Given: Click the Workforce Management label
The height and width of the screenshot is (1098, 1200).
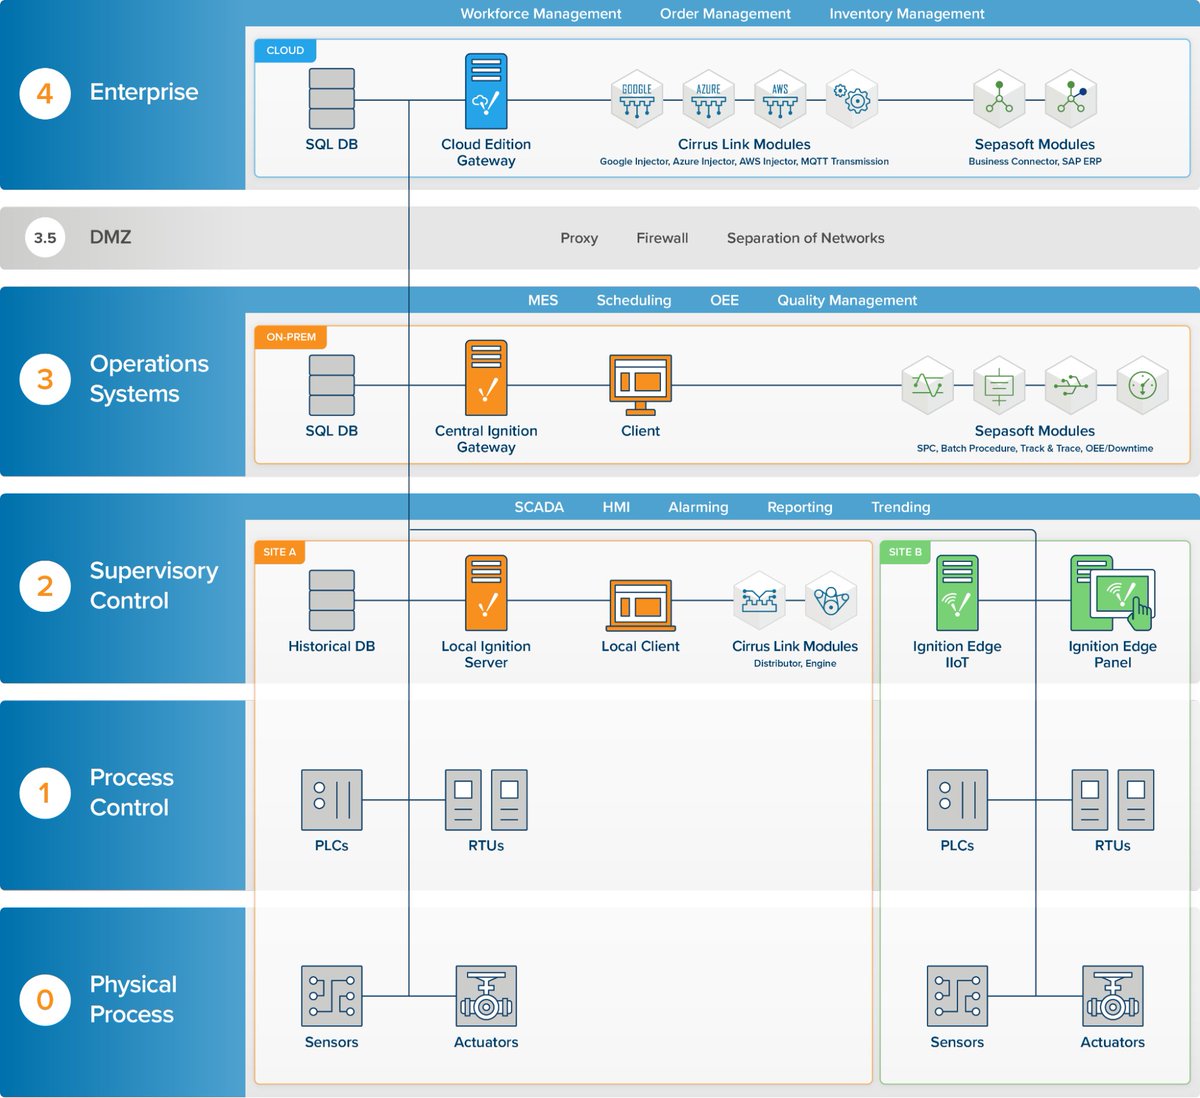Looking at the screenshot, I should click(x=541, y=14).
